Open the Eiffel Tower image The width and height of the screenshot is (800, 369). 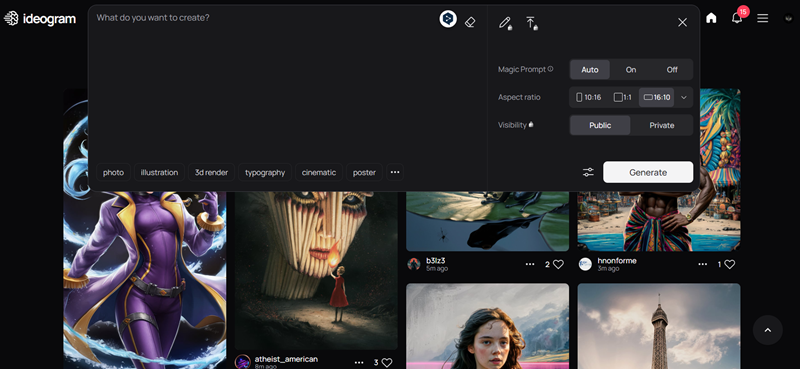click(x=659, y=326)
